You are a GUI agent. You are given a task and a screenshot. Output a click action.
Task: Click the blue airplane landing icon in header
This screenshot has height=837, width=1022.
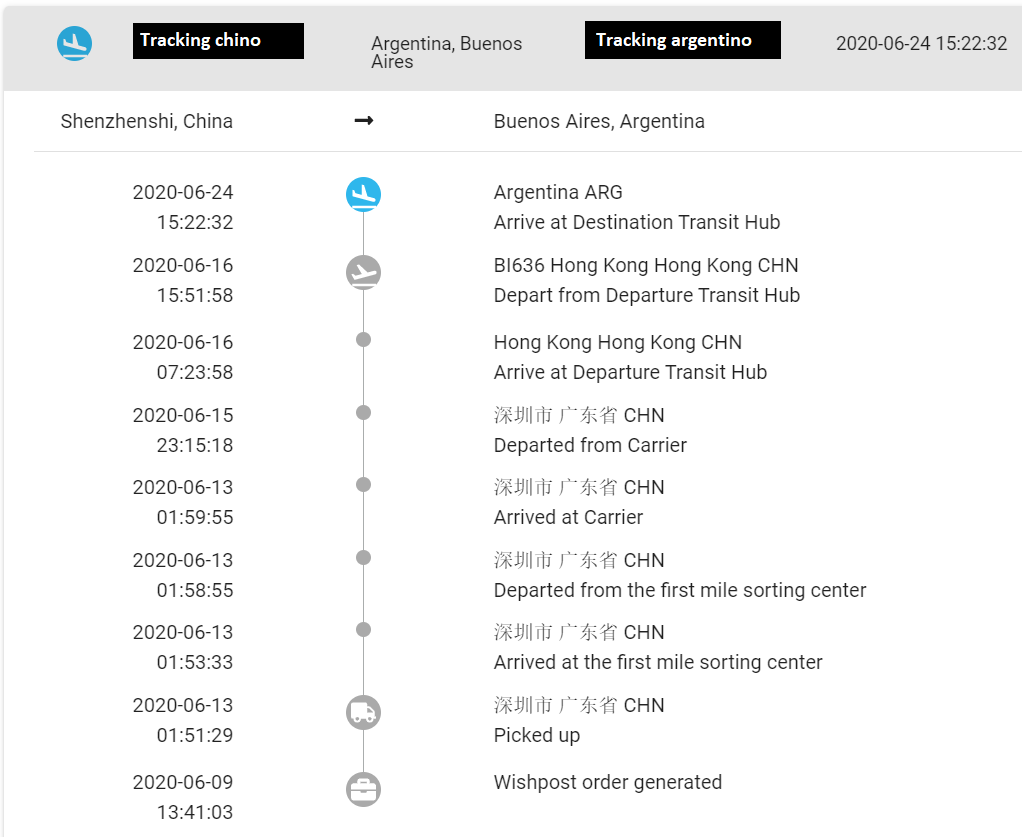(x=75, y=44)
